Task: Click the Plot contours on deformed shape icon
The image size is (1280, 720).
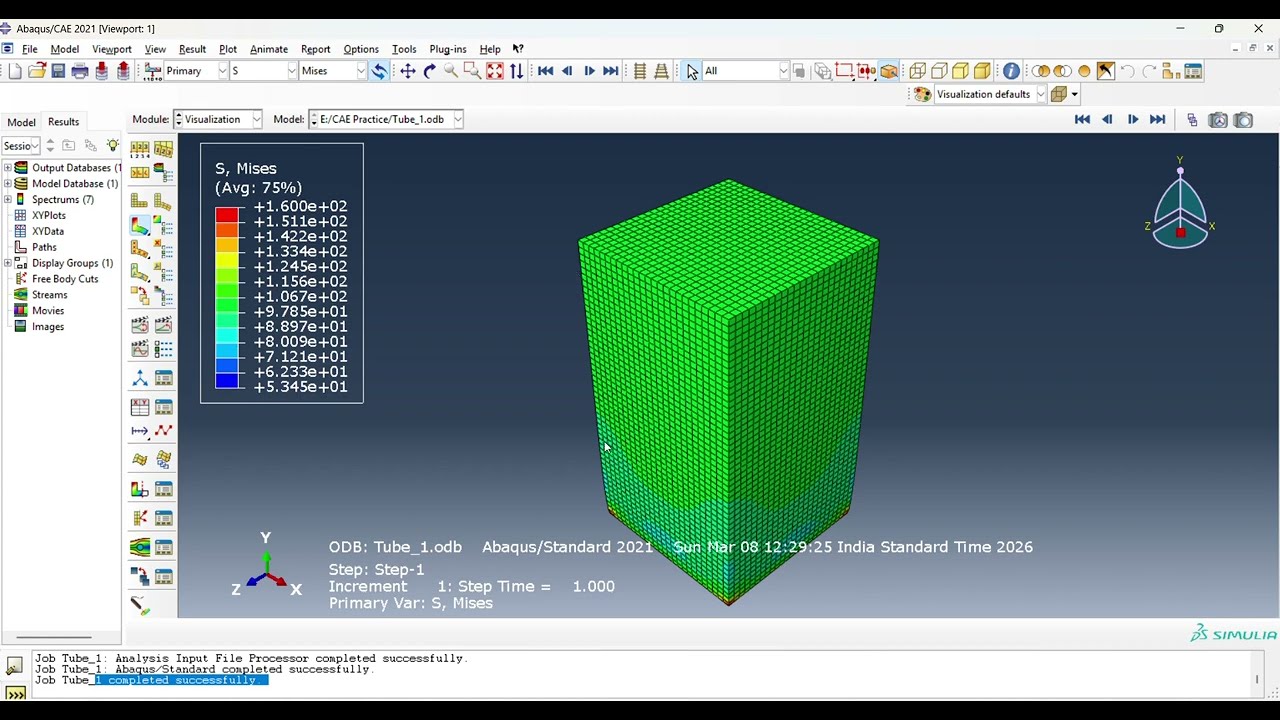Action: [x=140, y=225]
